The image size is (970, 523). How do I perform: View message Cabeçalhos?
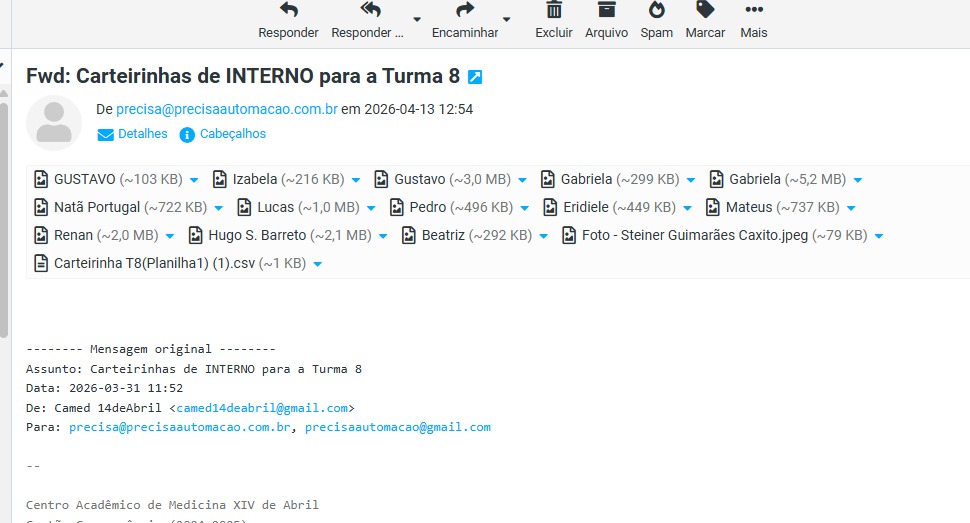[223, 134]
